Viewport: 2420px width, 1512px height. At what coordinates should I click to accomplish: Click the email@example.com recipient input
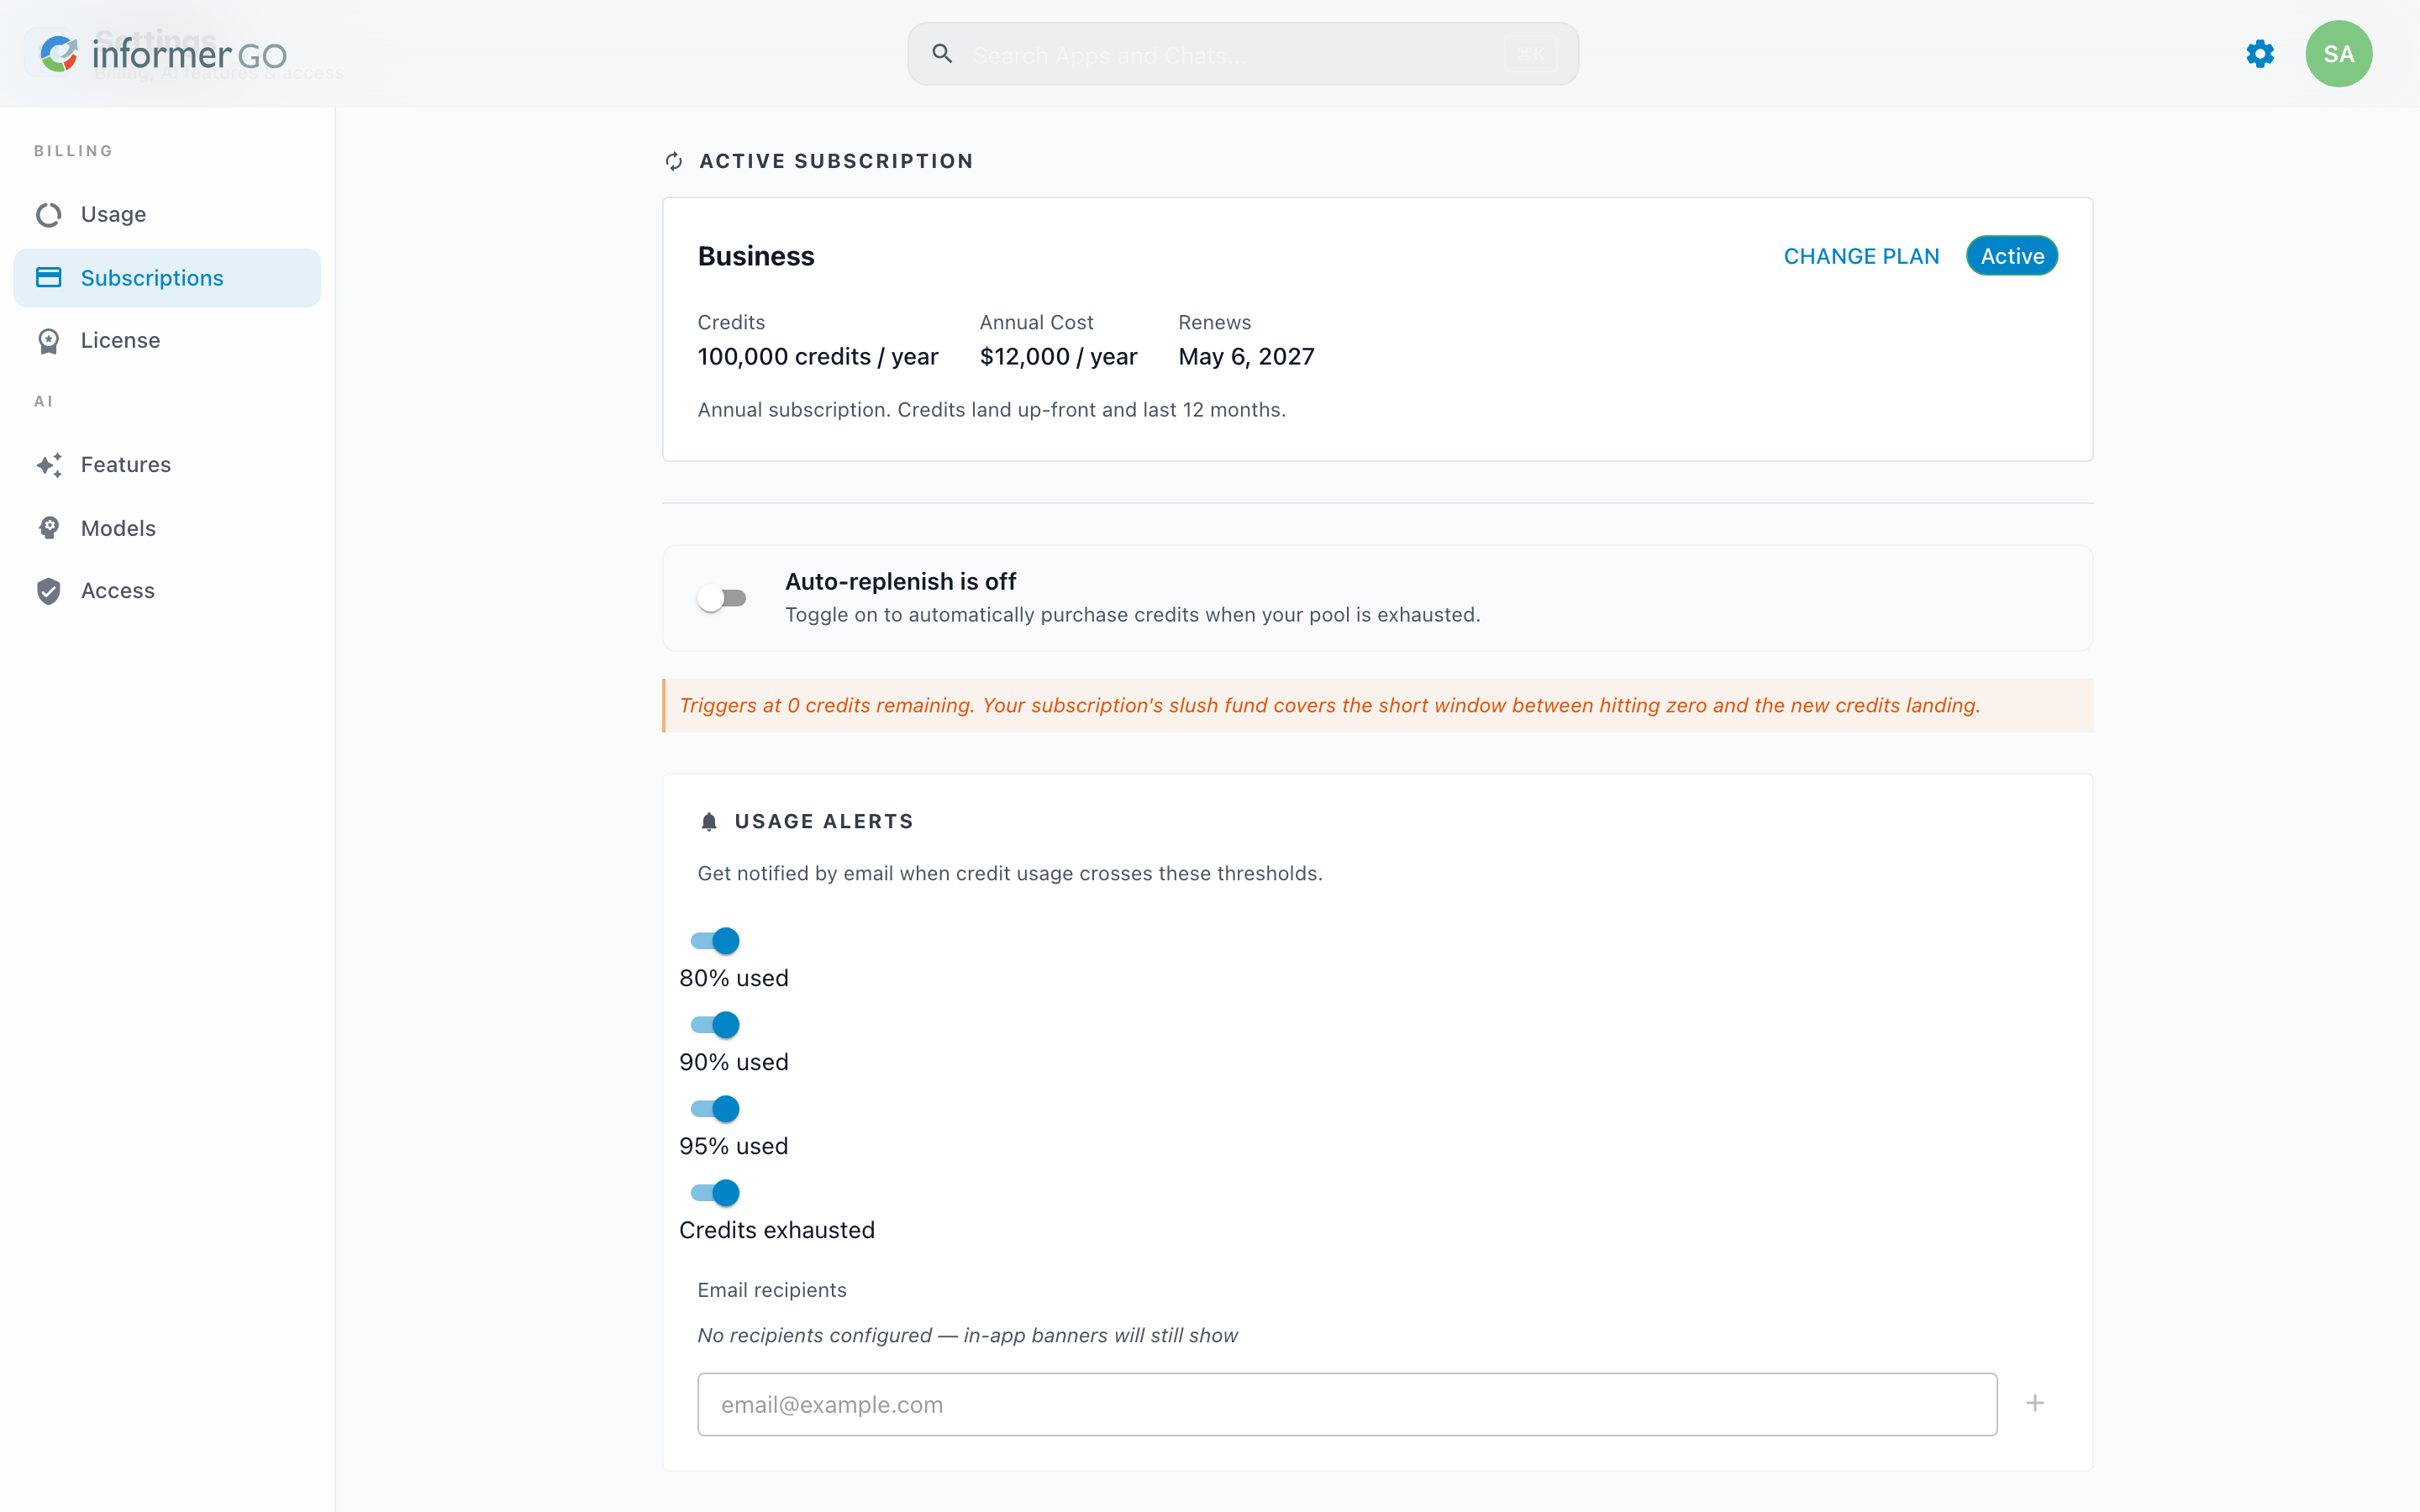pos(1347,1404)
